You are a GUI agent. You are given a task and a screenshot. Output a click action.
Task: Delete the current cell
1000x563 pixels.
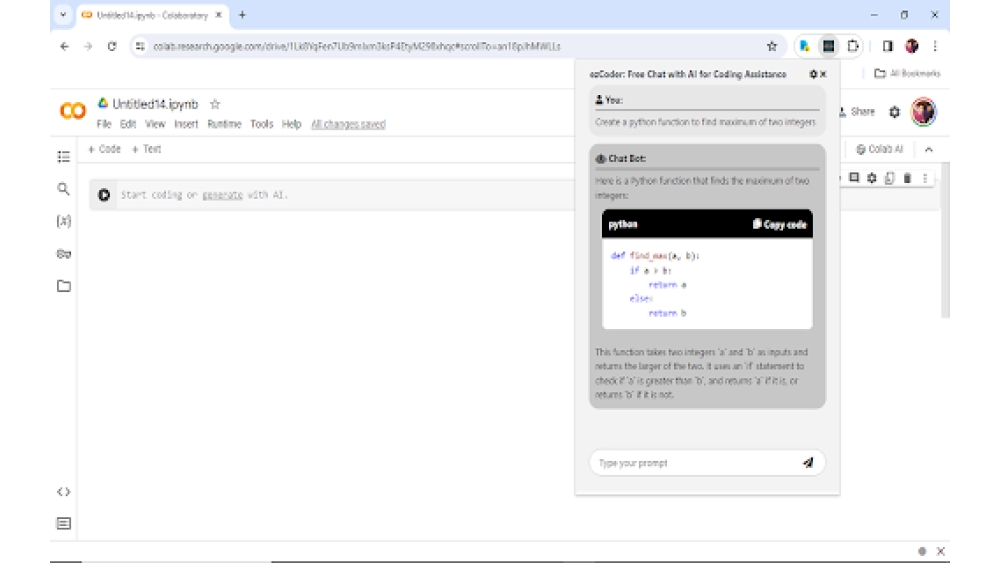[x=907, y=178]
